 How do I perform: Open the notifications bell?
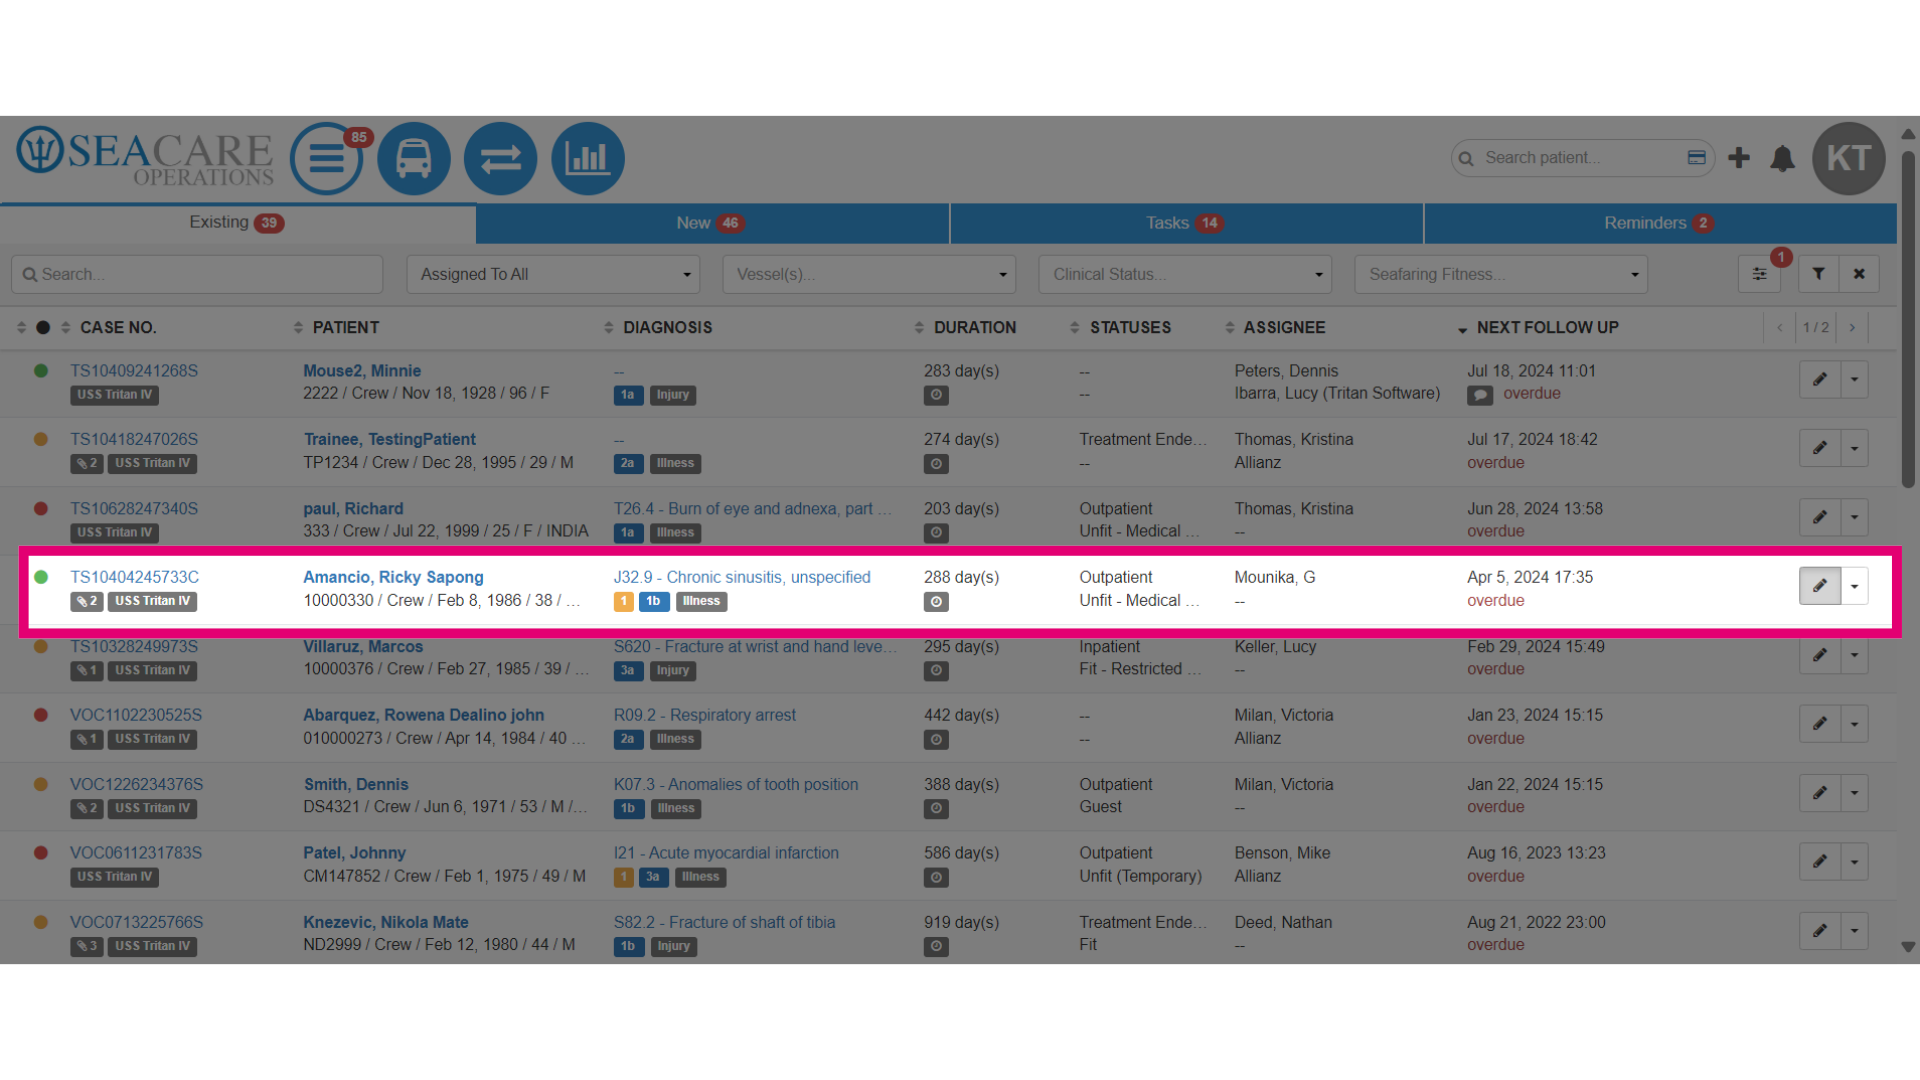coord(1783,158)
